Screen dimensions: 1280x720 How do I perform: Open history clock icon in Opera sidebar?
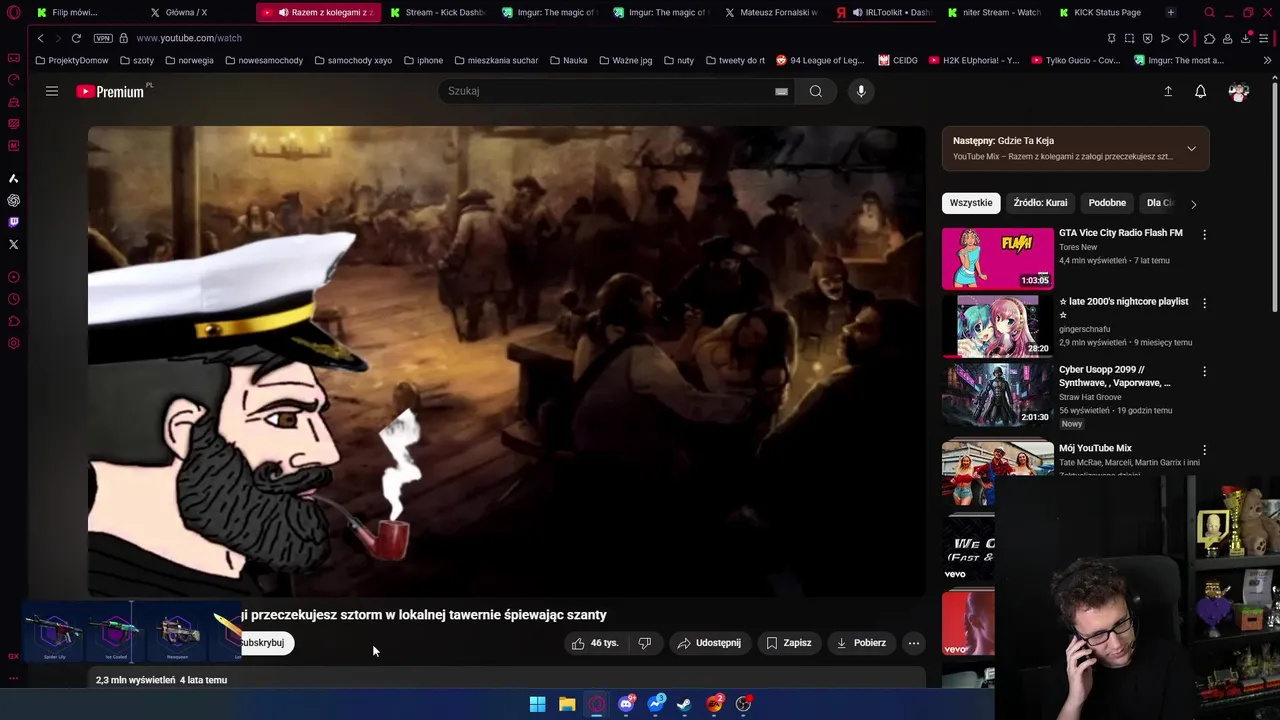click(x=13, y=299)
